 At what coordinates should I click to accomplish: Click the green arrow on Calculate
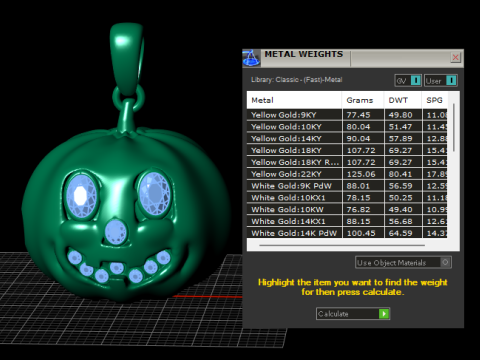click(x=384, y=314)
